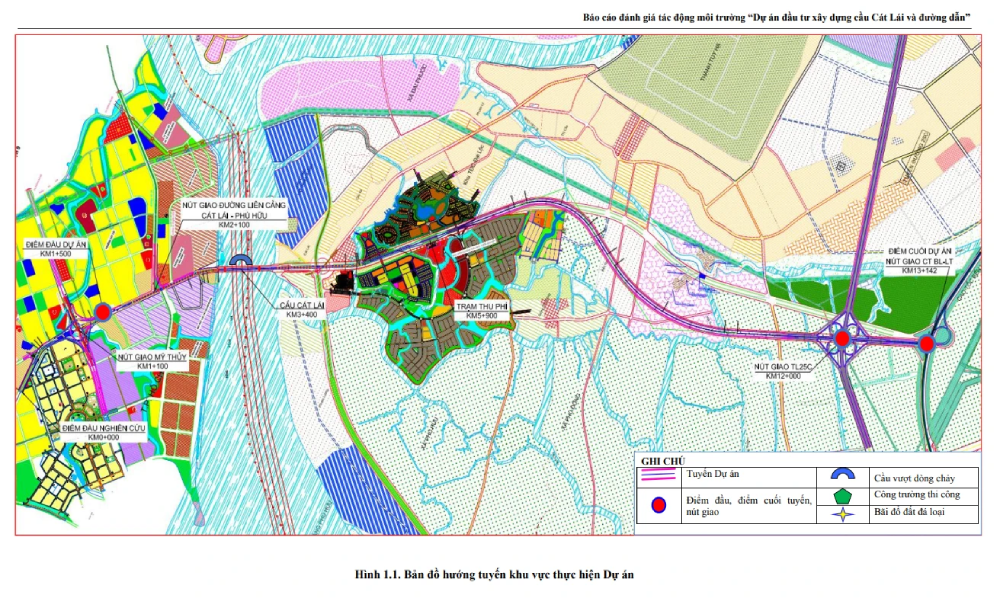The width and height of the screenshot is (1000, 598).
Task: Click the red end-point marker on far right
Action: (927, 343)
